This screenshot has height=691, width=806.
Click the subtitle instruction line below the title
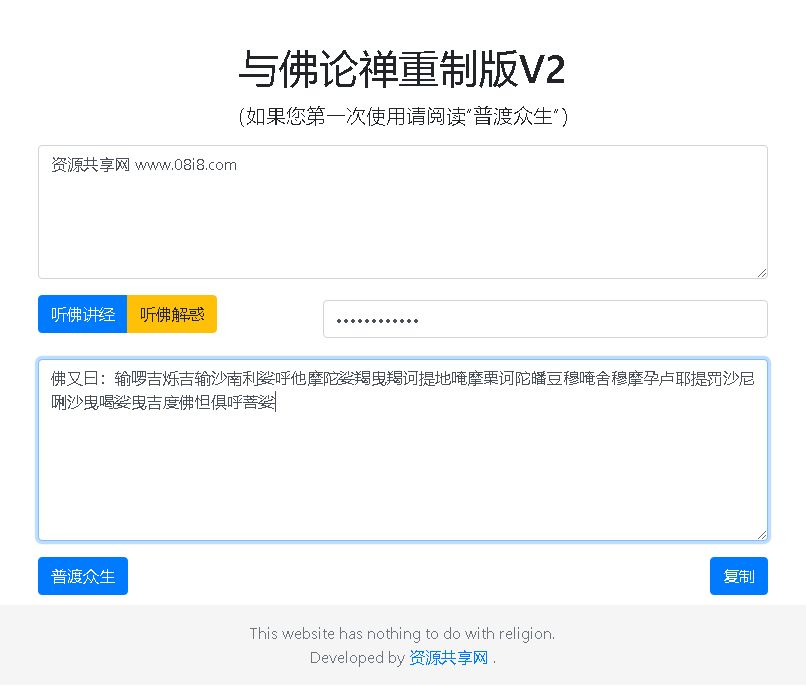(x=403, y=117)
